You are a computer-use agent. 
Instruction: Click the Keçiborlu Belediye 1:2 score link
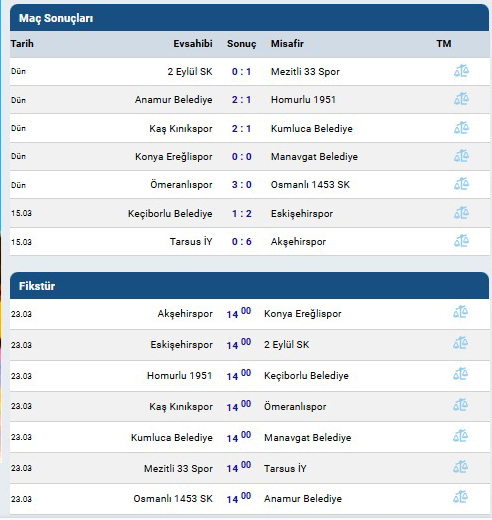(242, 213)
